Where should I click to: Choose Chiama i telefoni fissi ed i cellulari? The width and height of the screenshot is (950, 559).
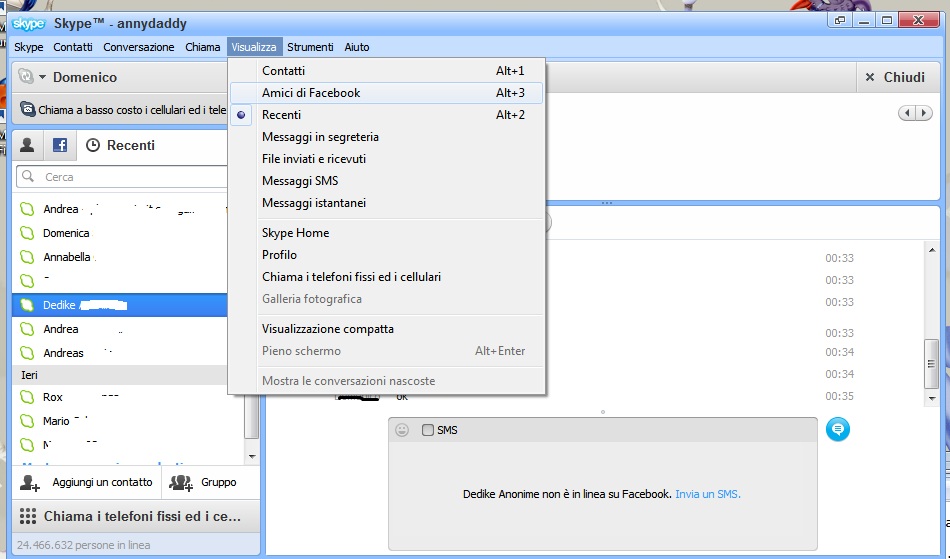coord(387,277)
